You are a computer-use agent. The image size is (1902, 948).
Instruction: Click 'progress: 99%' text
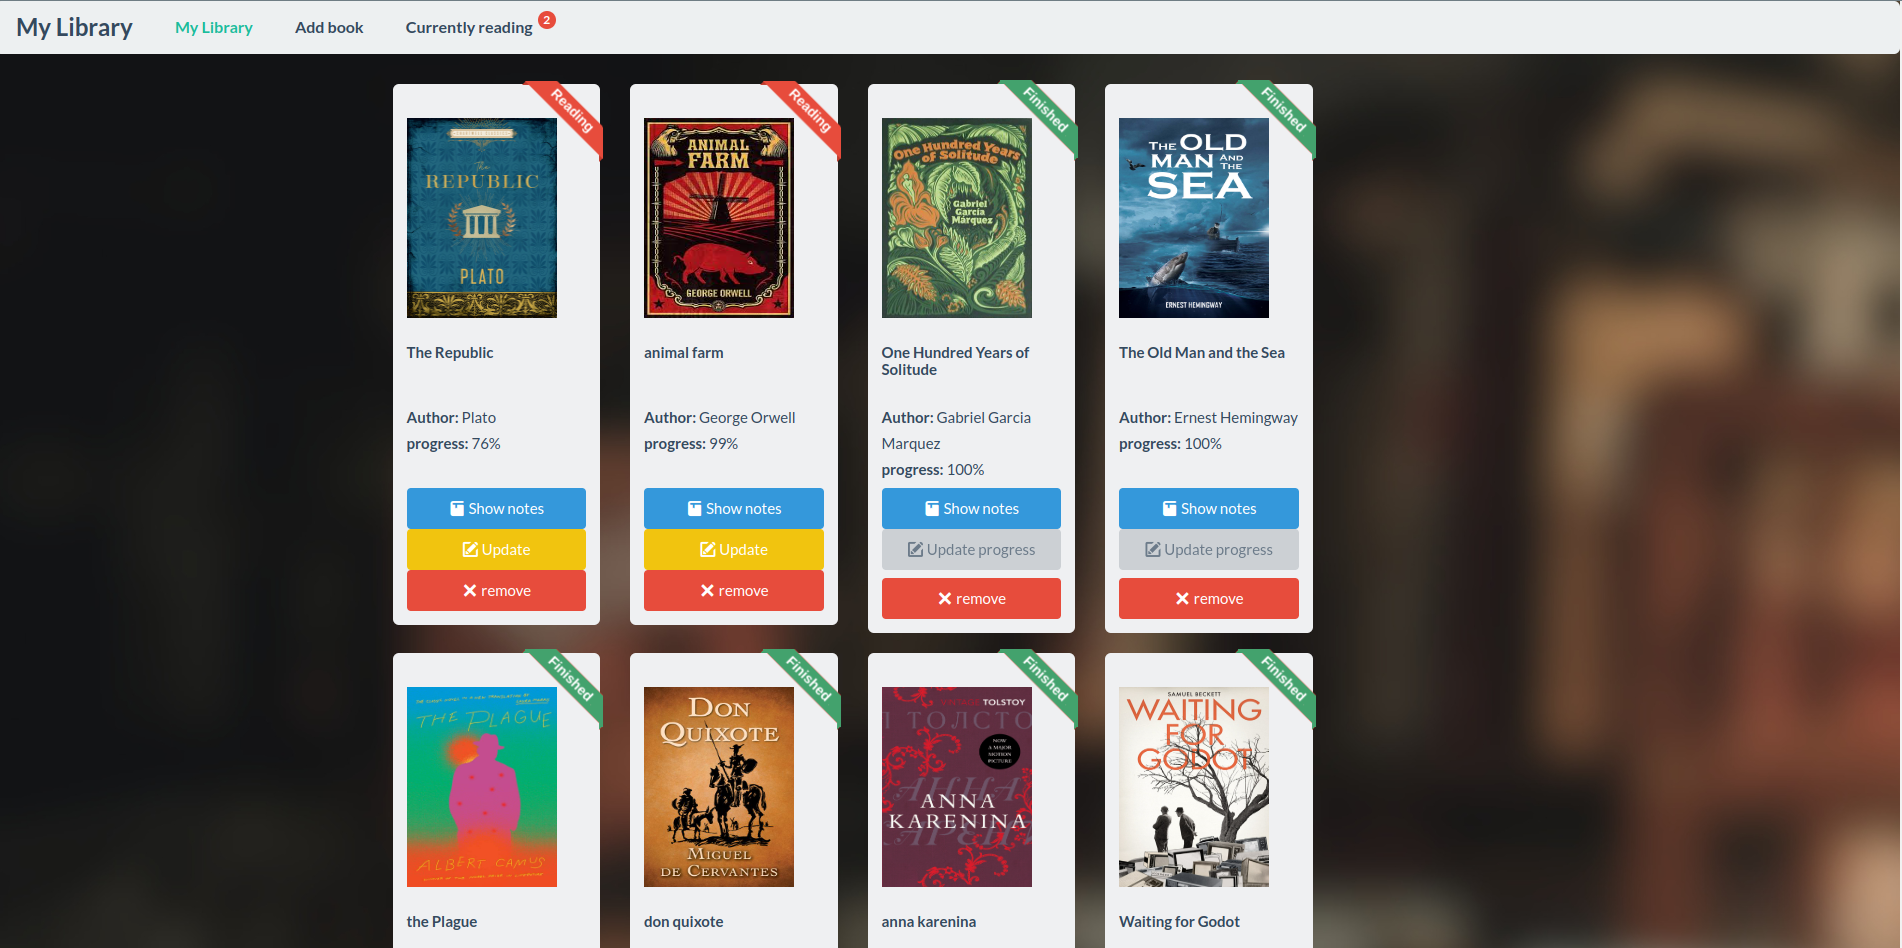pyautogui.click(x=691, y=444)
